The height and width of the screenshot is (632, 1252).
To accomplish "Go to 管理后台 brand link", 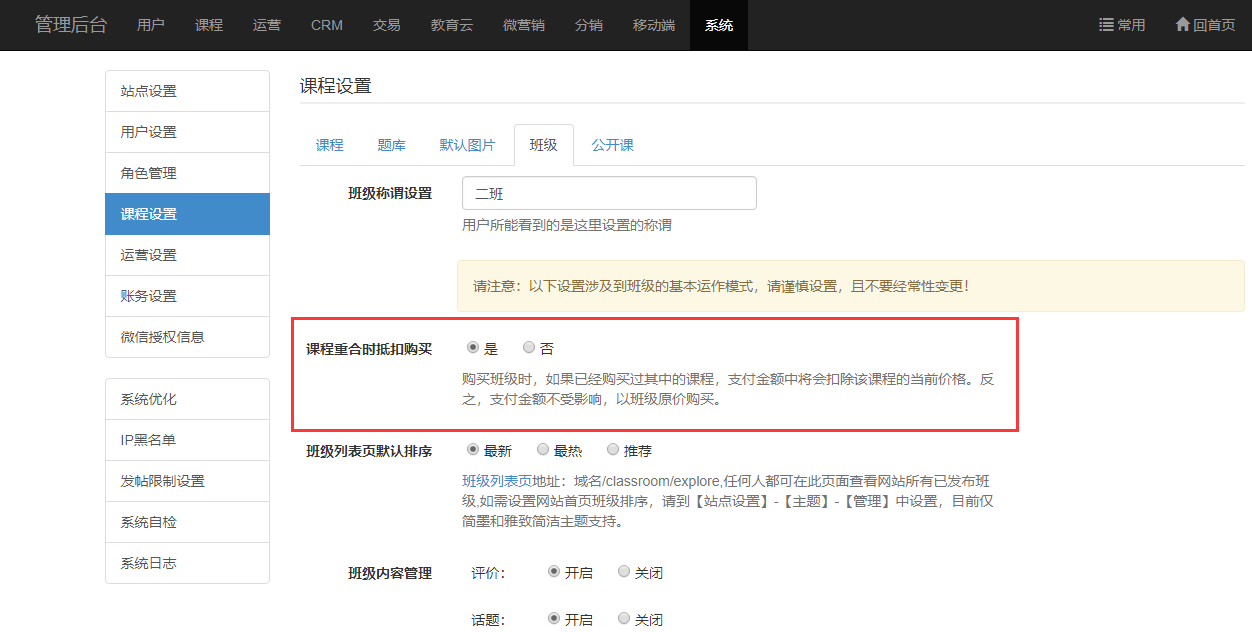I will (71, 25).
